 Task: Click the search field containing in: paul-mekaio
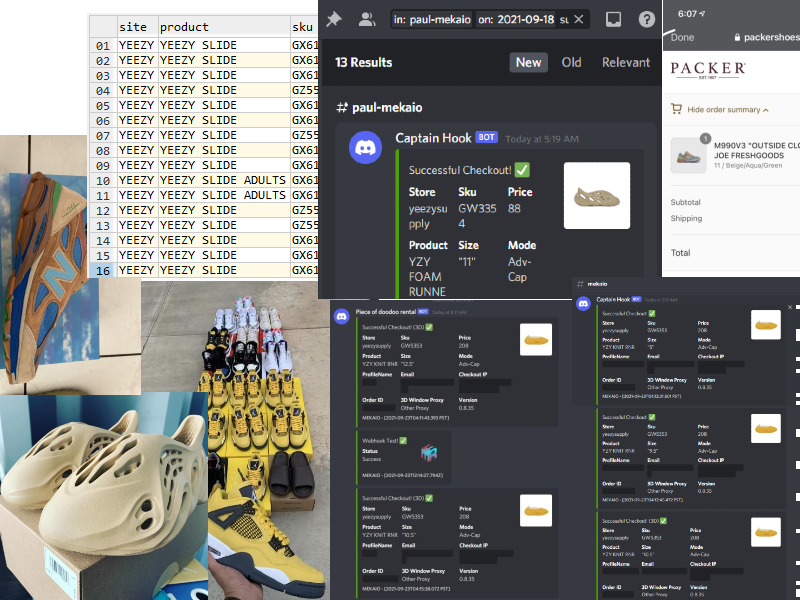pos(490,19)
